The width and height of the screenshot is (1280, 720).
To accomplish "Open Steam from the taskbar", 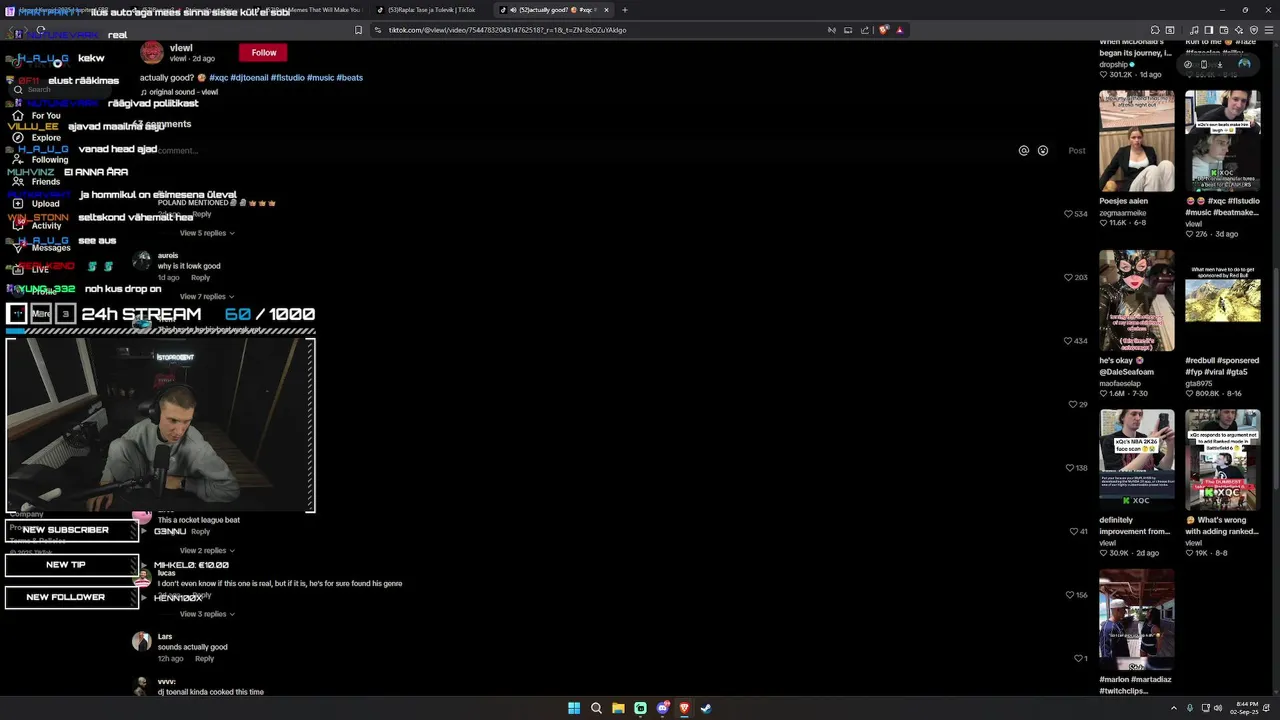I will tap(706, 708).
